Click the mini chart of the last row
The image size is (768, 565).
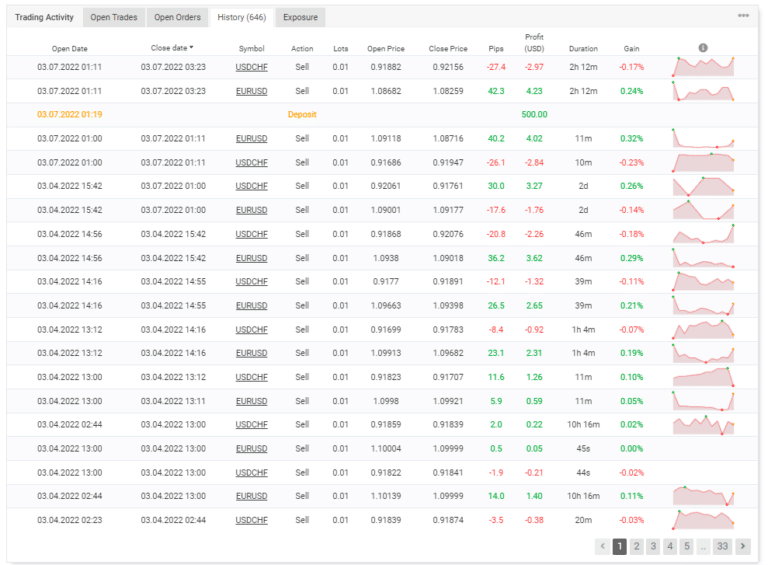pyautogui.click(x=703, y=520)
